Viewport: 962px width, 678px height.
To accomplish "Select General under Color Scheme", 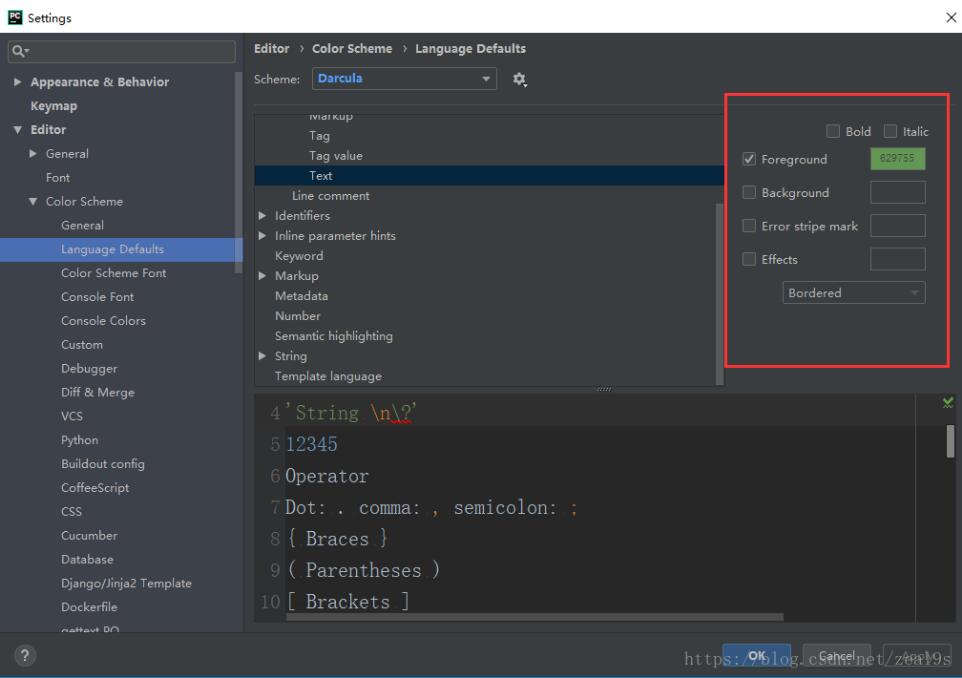I will pos(82,225).
